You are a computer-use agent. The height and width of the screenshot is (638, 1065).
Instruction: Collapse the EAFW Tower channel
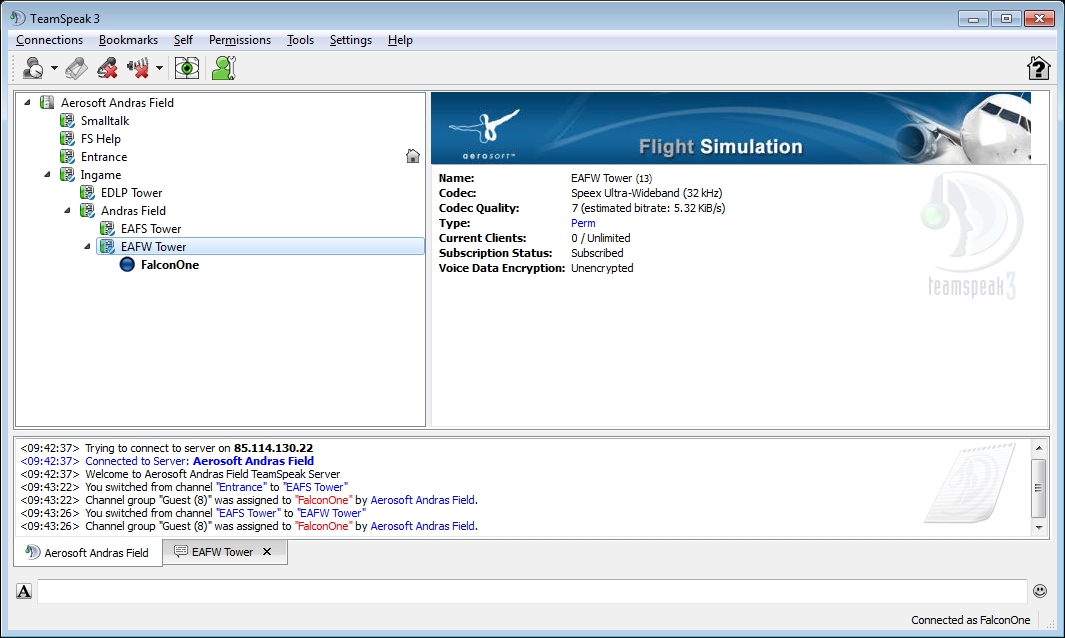click(87, 247)
